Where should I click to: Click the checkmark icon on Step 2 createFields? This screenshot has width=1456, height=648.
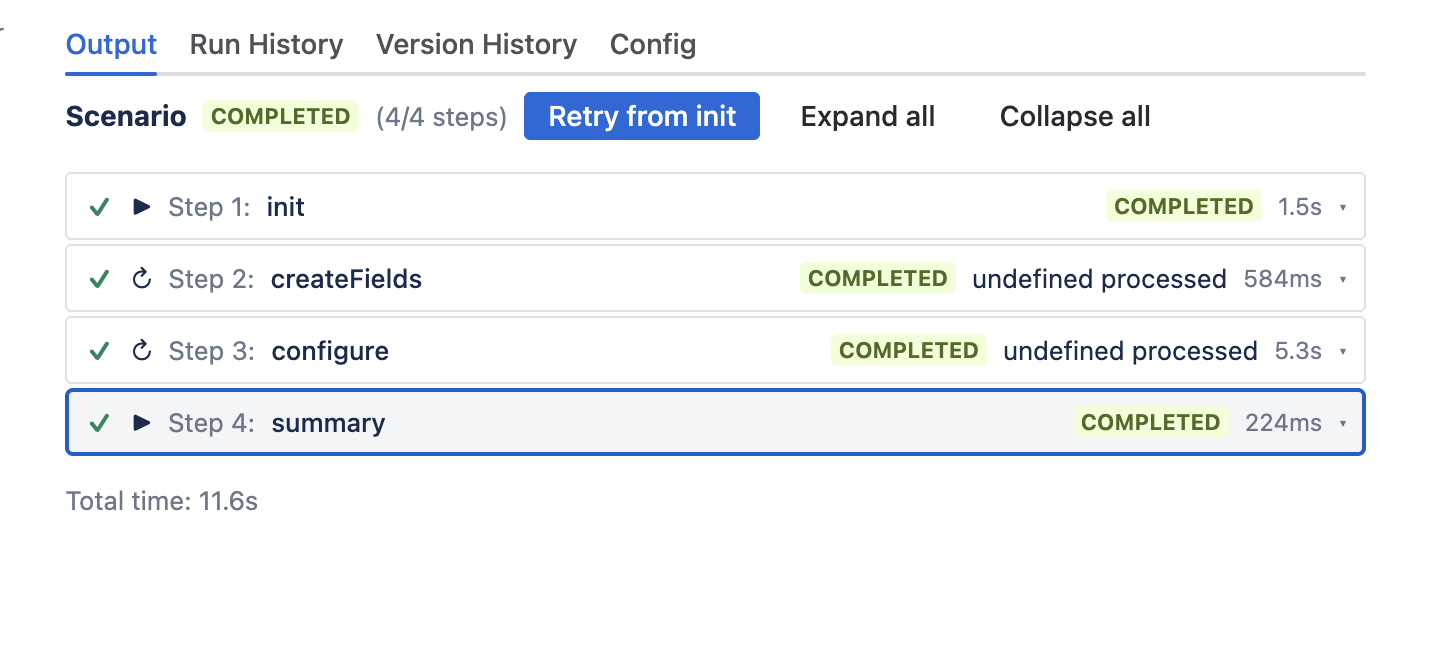98,279
